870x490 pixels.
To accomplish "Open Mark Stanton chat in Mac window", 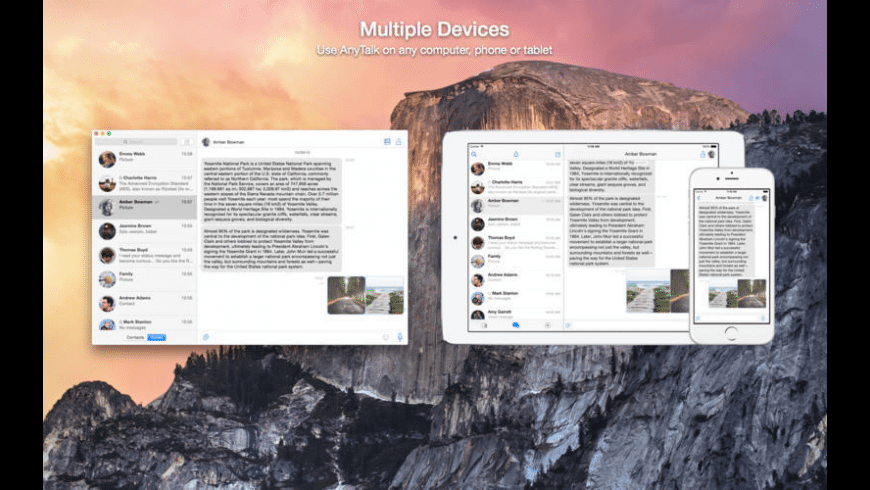I will click(145, 324).
